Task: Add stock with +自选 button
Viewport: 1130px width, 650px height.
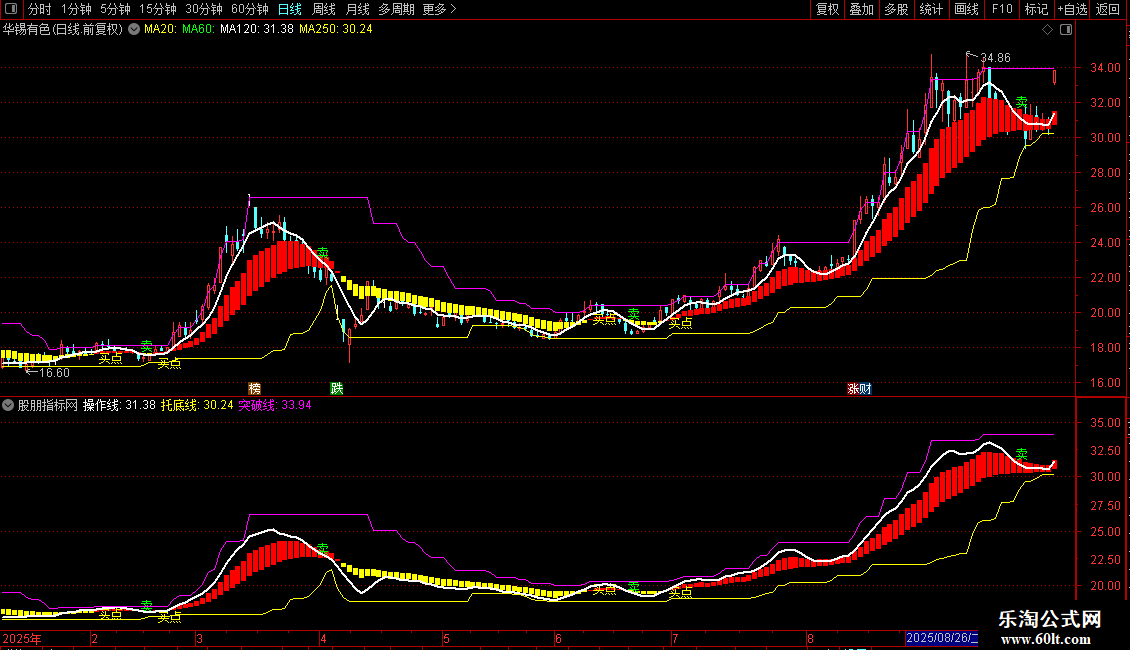Action: pyautogui.click(x=1072, y=9)
